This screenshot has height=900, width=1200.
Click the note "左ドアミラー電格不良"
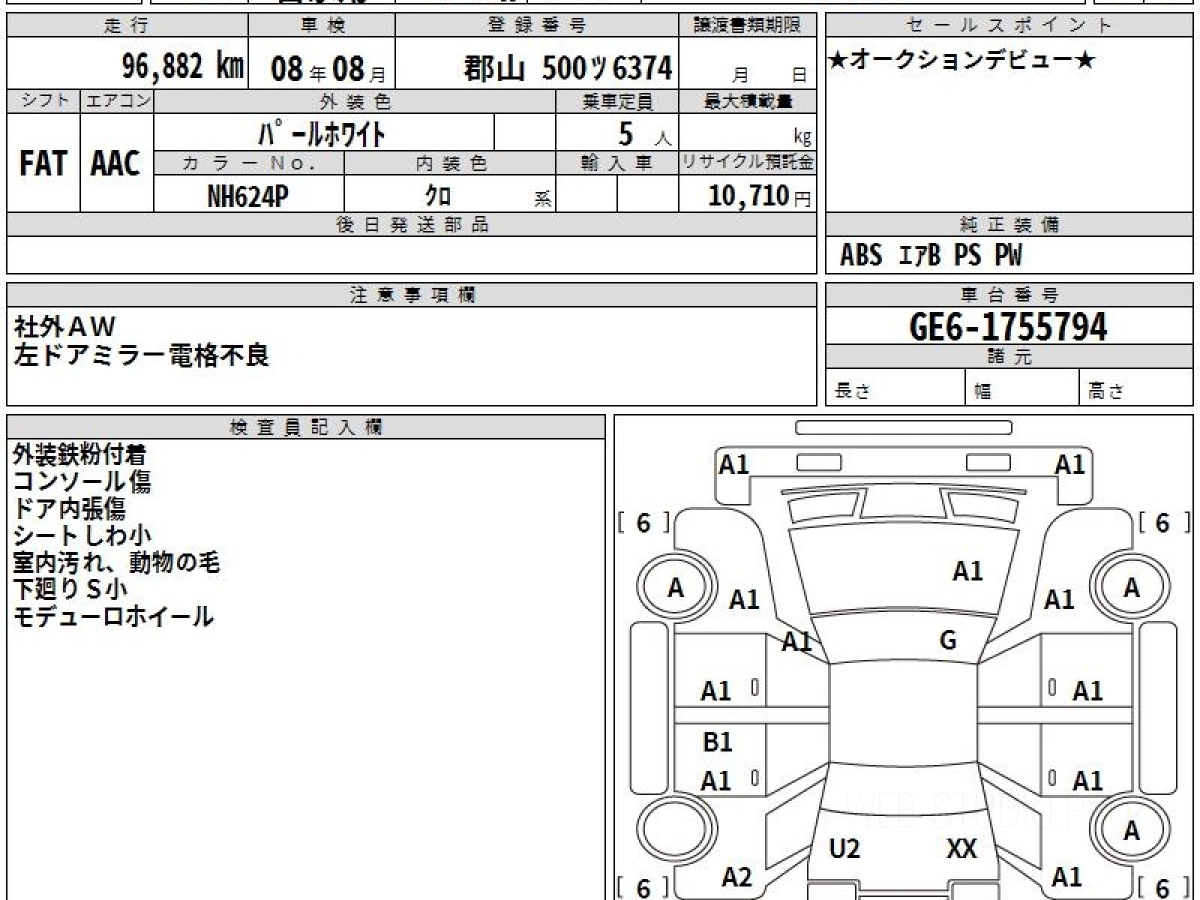pos(141,355)
